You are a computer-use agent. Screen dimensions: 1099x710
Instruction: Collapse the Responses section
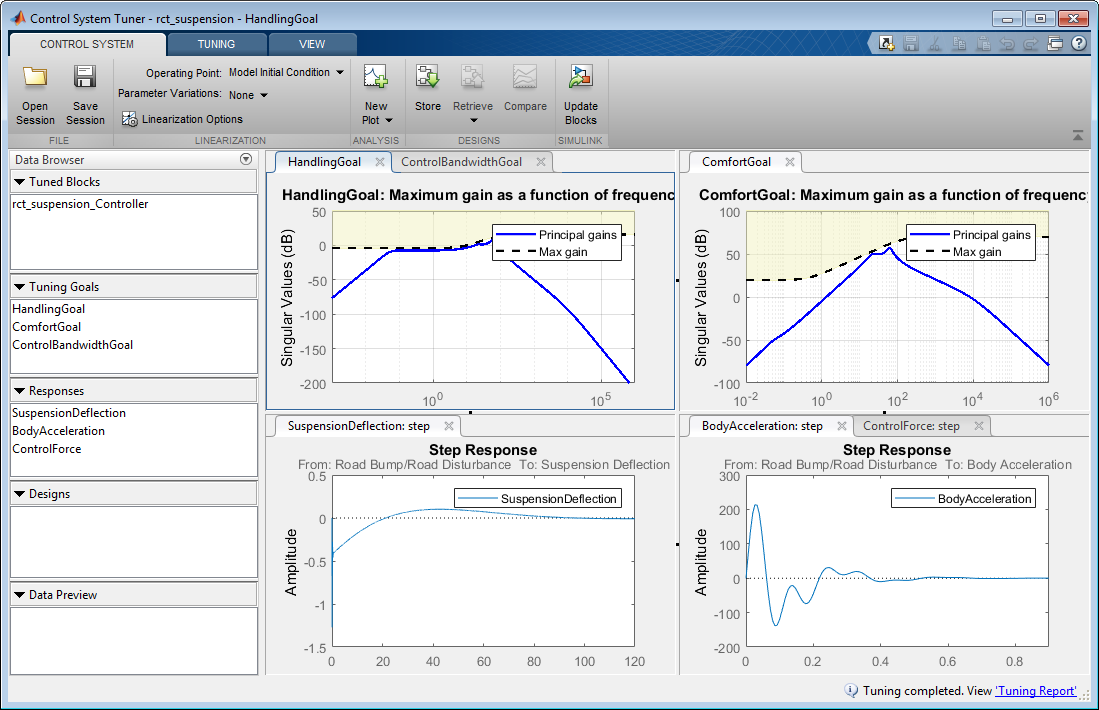pyautogui.click(x=20, y=391)
